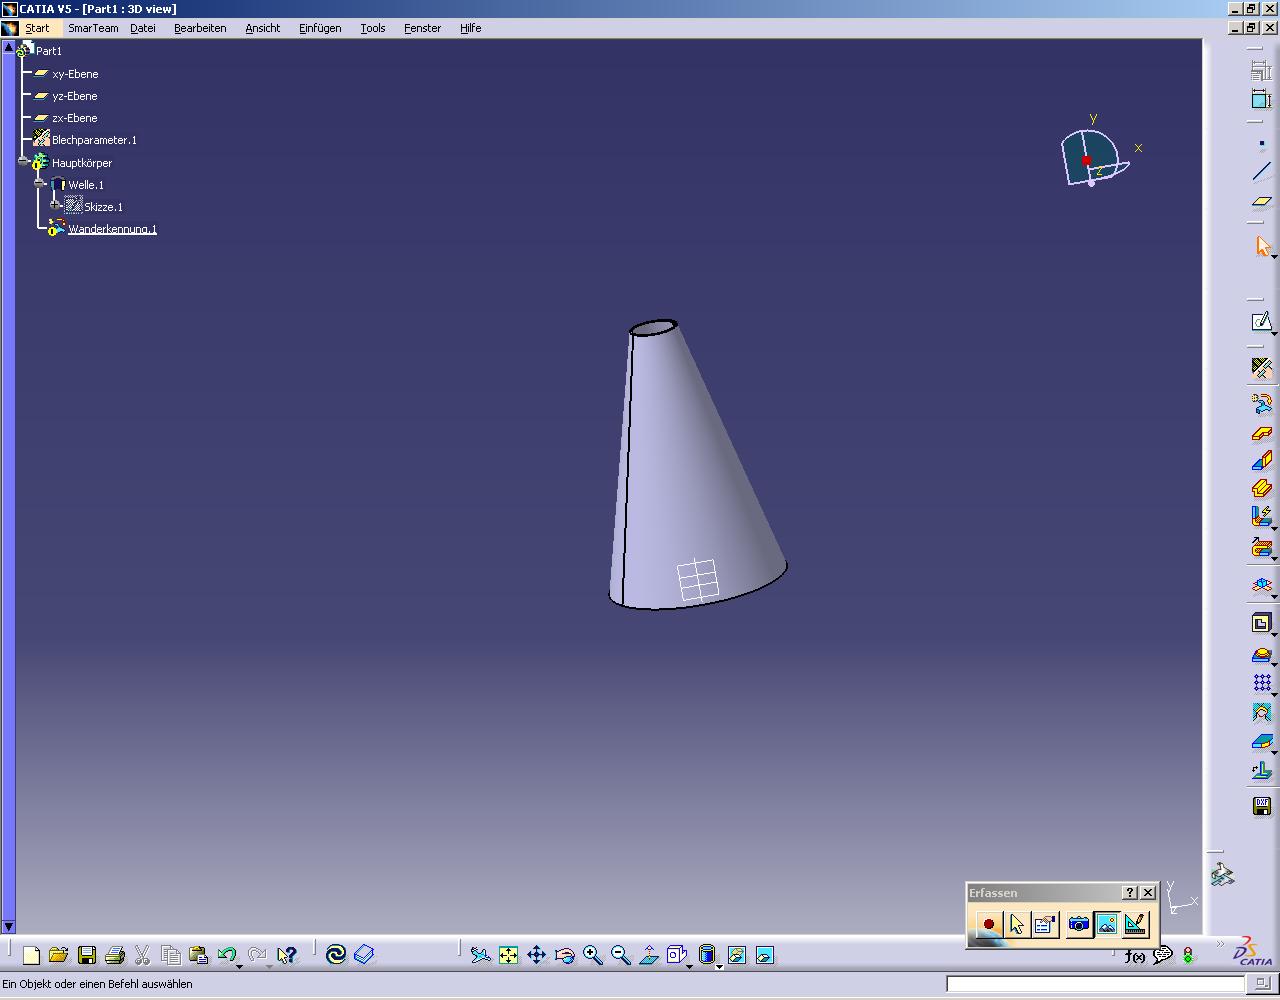Select the Pan view tool
Screen dimensions: 1280x1000
click(x=537, y=955)
